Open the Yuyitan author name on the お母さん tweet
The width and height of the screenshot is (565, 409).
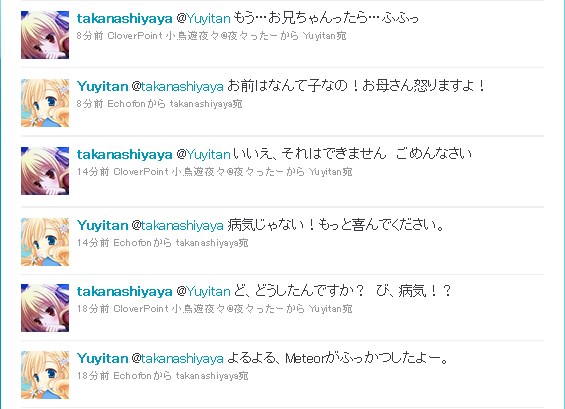click(x=103, y=86)
